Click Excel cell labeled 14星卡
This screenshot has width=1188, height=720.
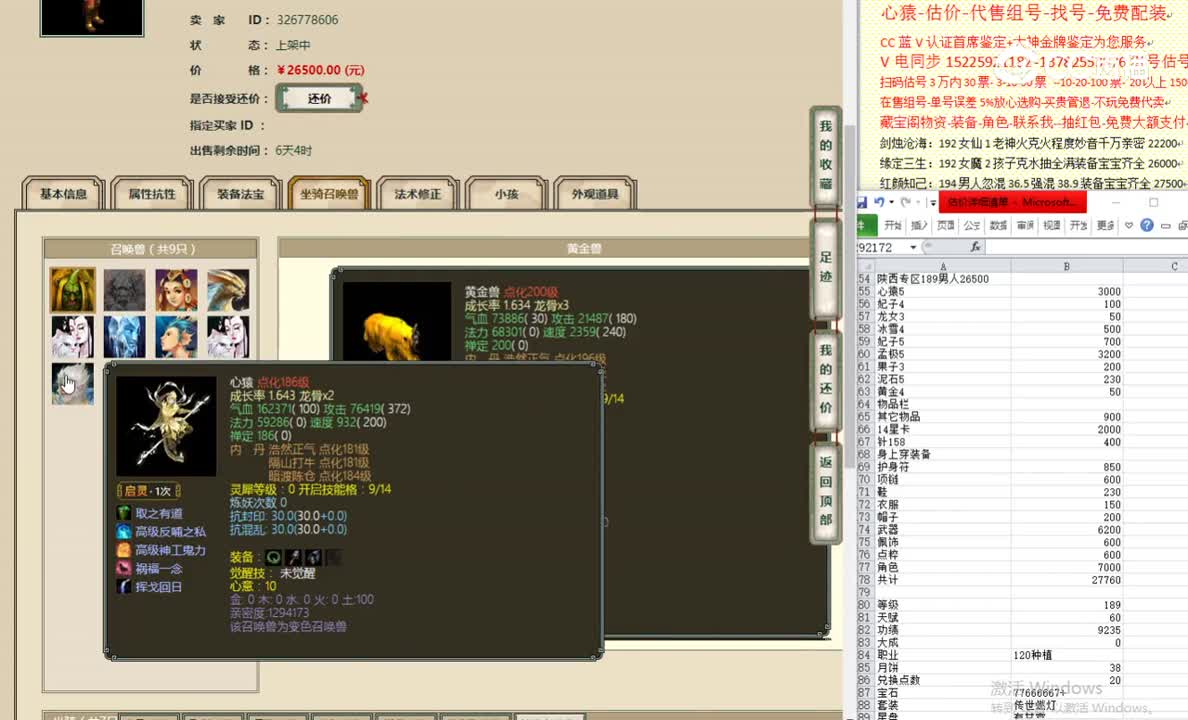pyautogui.click(x=943, y=430)
